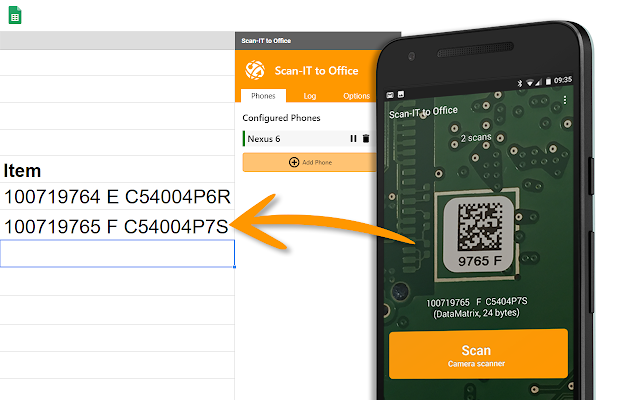Select the Item header cell

click(x=117, y=169)
